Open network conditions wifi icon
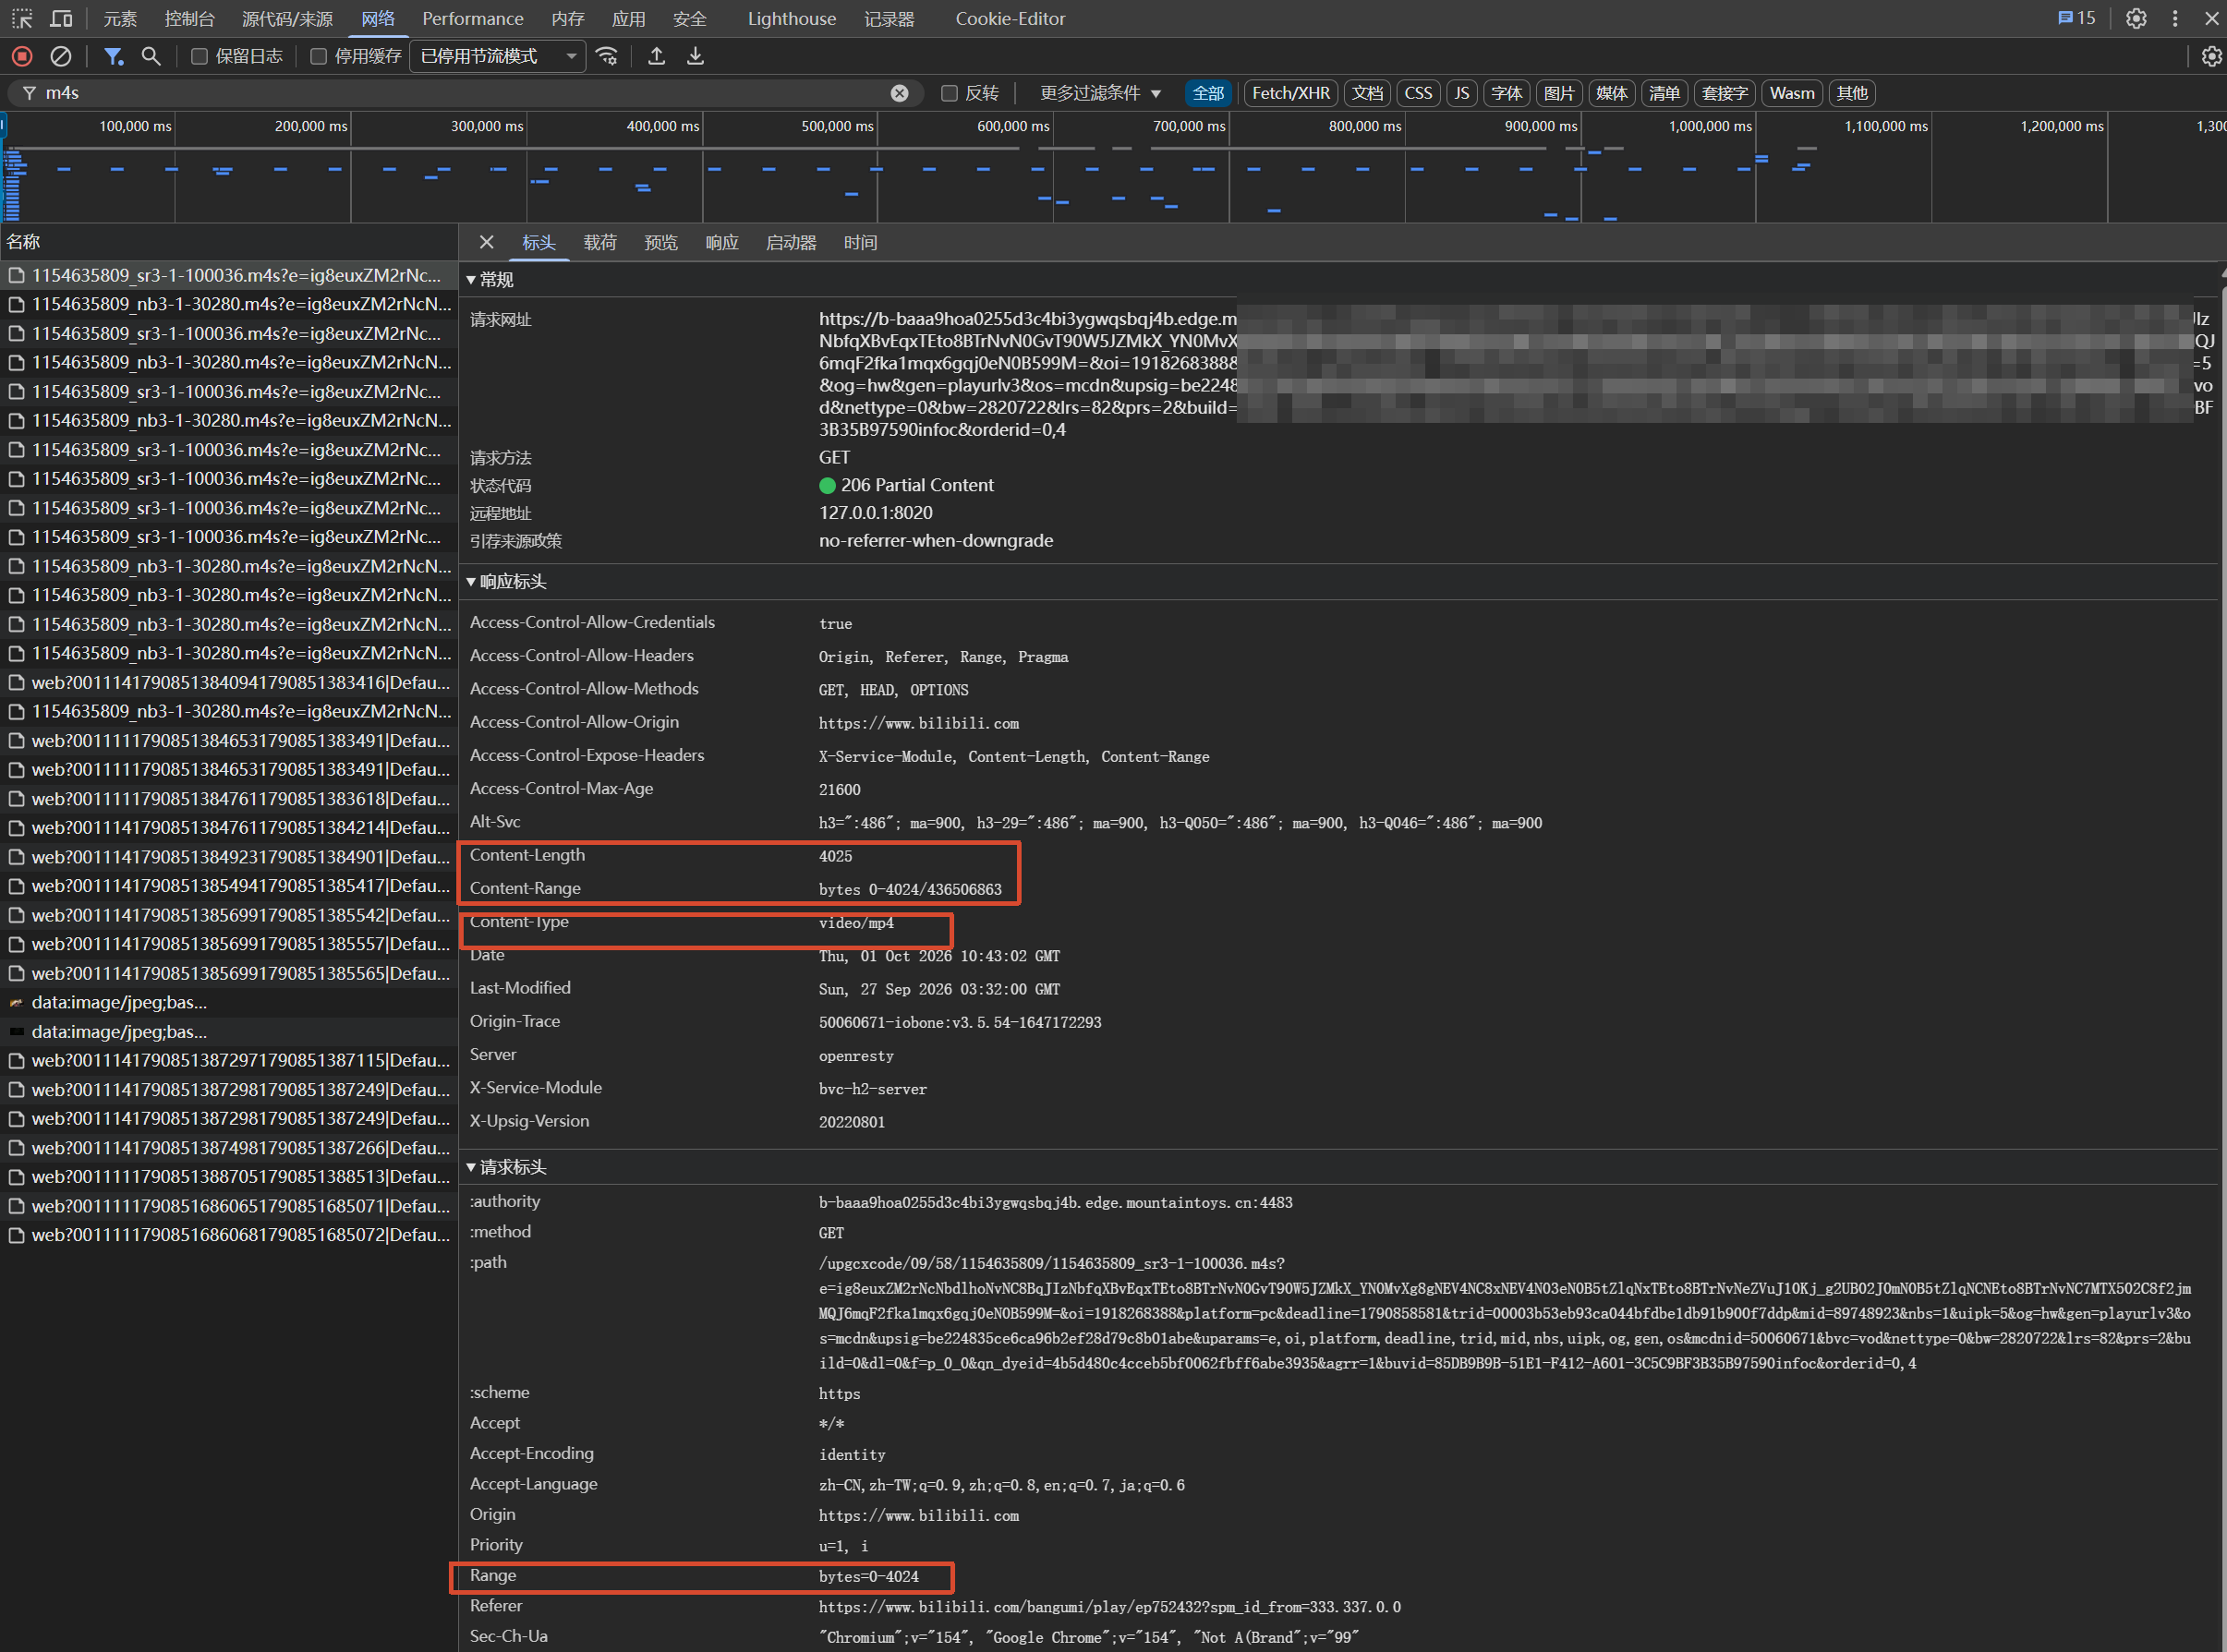The height and width of the screenshot is (1652, 2227). 607,56
